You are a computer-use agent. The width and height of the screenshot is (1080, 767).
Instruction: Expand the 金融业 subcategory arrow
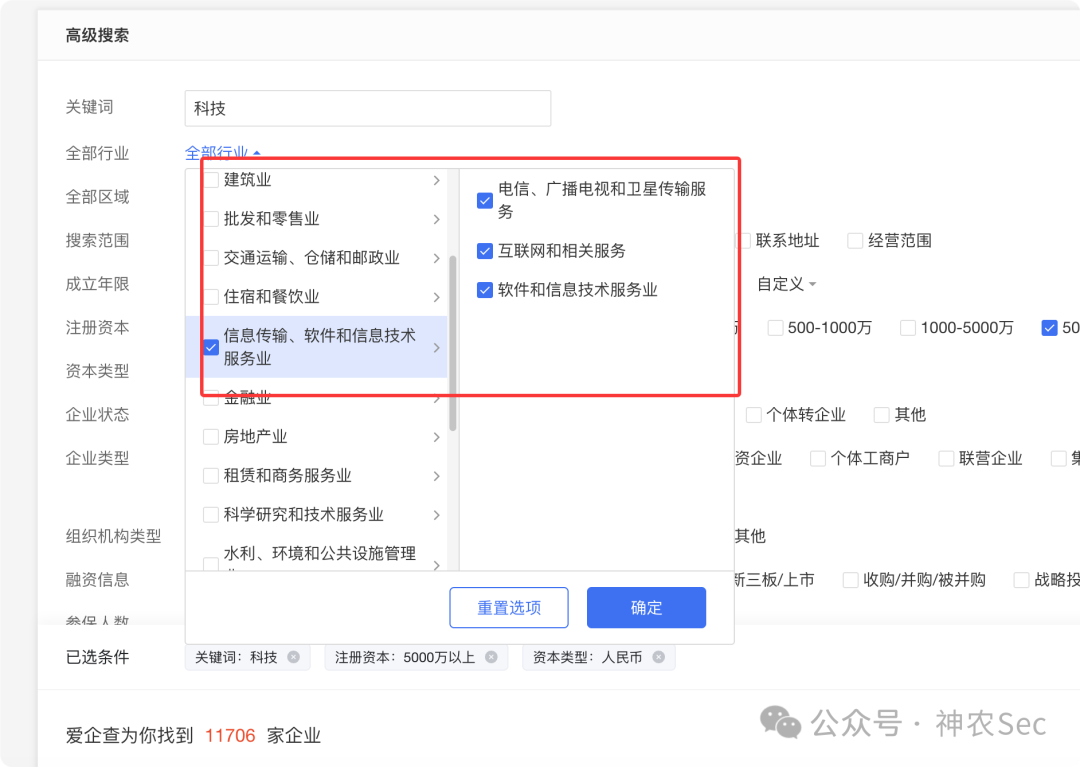point(436,397)
